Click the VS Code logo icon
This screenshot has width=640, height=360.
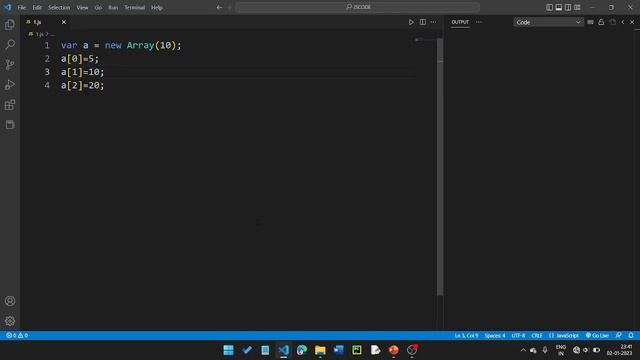(x=8, y=7)
